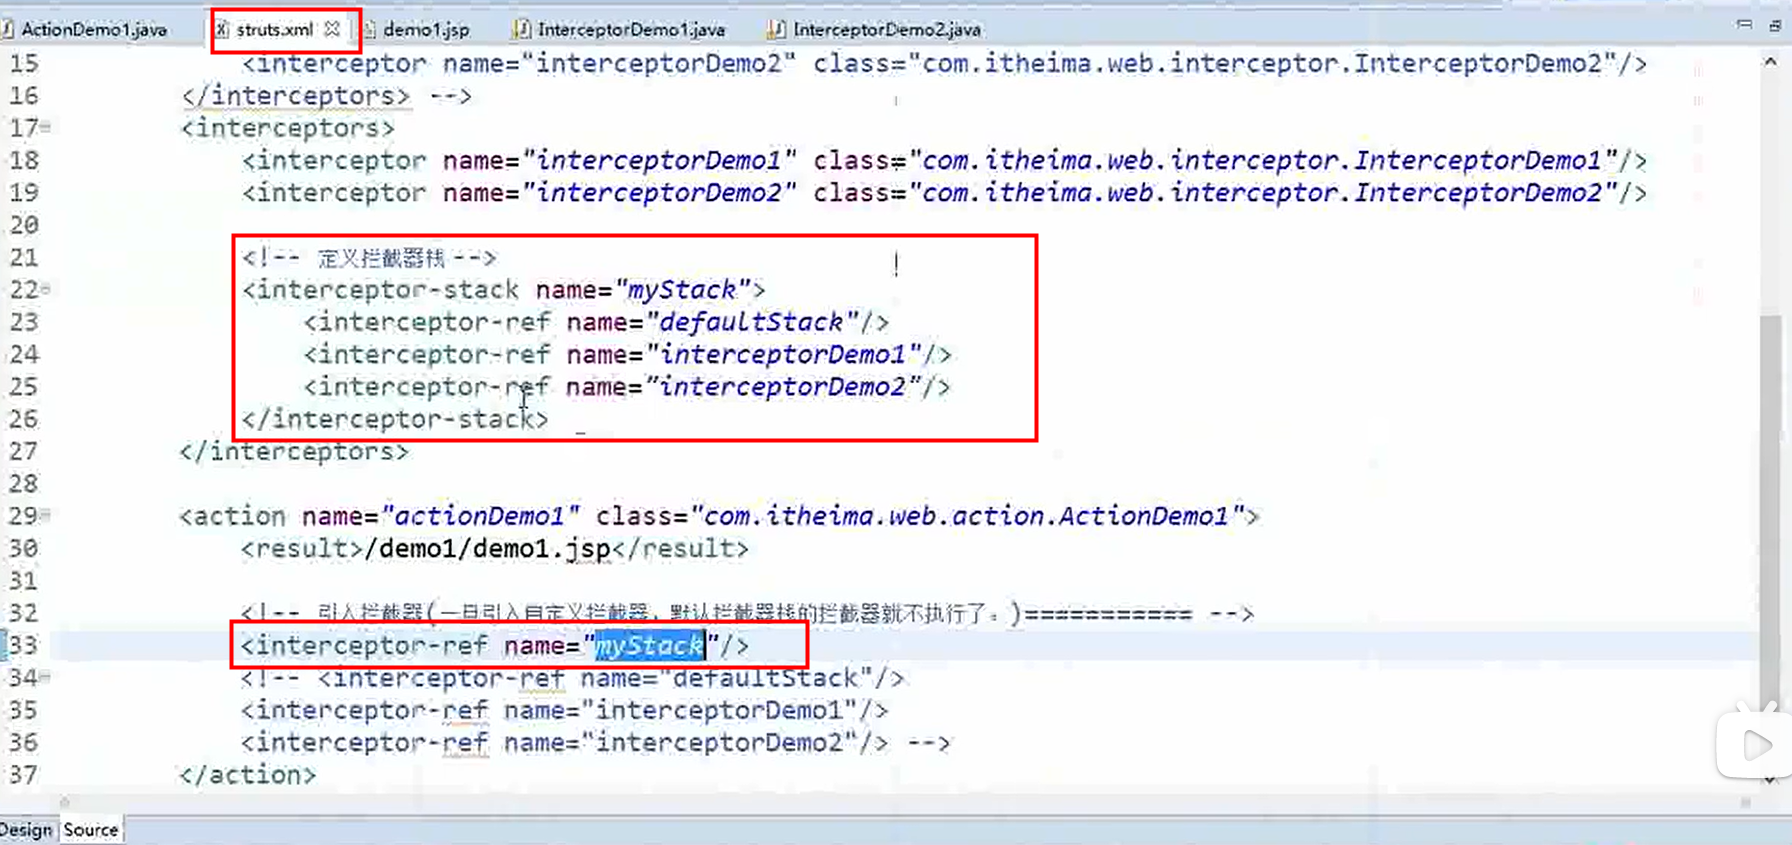Click the video play button overlay
1792x845 pixels.
click(x=1754, y=745)
